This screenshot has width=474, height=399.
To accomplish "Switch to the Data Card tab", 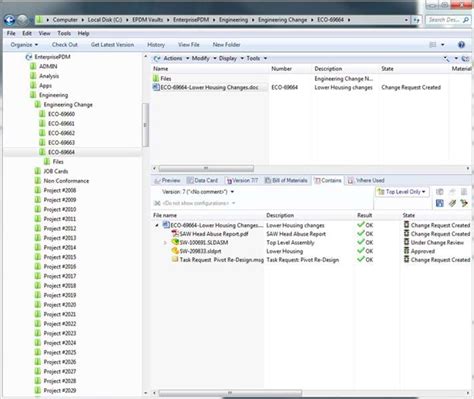I will click(x=202, y=181).
